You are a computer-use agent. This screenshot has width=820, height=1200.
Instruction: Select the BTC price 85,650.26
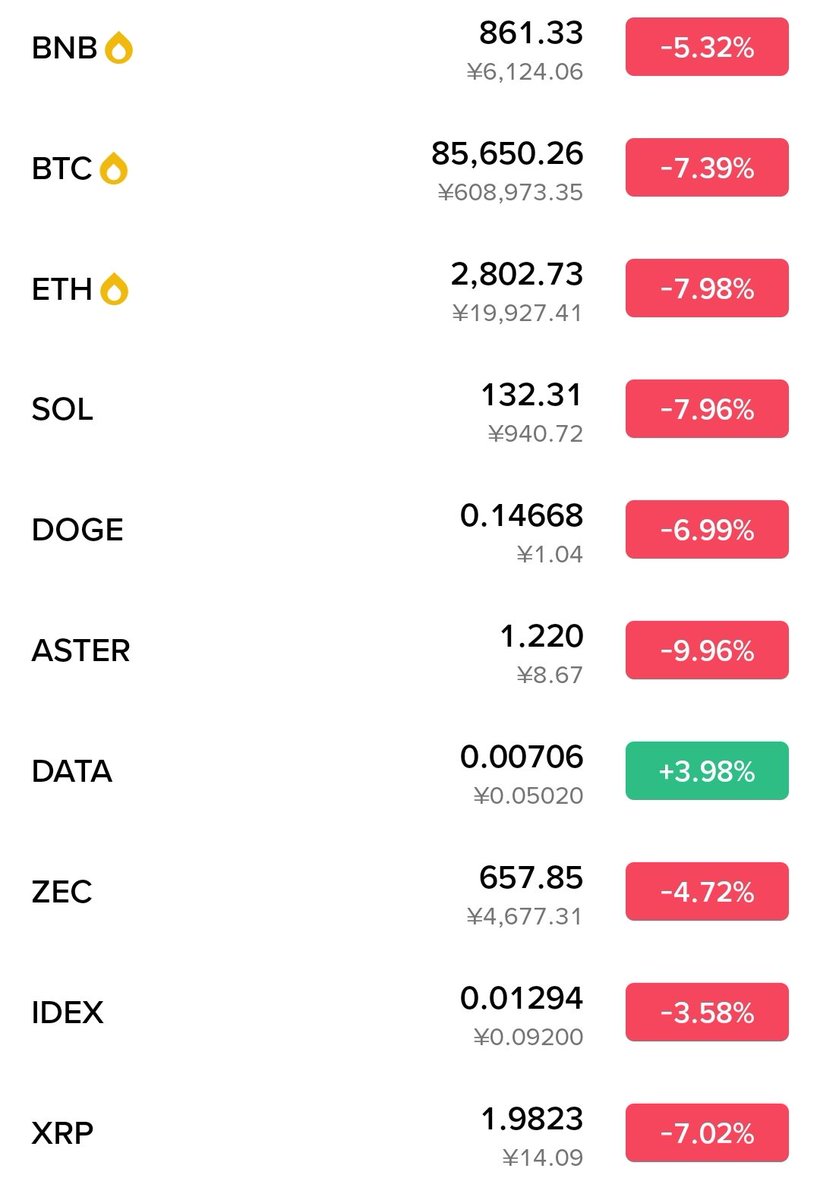[508, 153]
